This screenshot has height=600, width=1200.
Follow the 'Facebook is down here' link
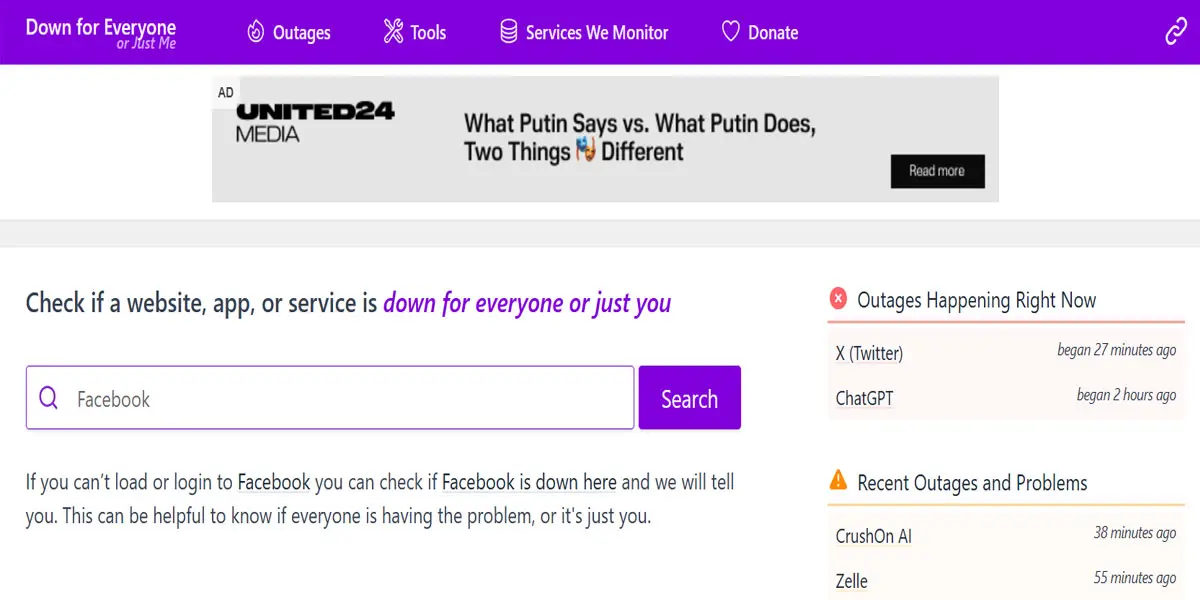(529, 482)
